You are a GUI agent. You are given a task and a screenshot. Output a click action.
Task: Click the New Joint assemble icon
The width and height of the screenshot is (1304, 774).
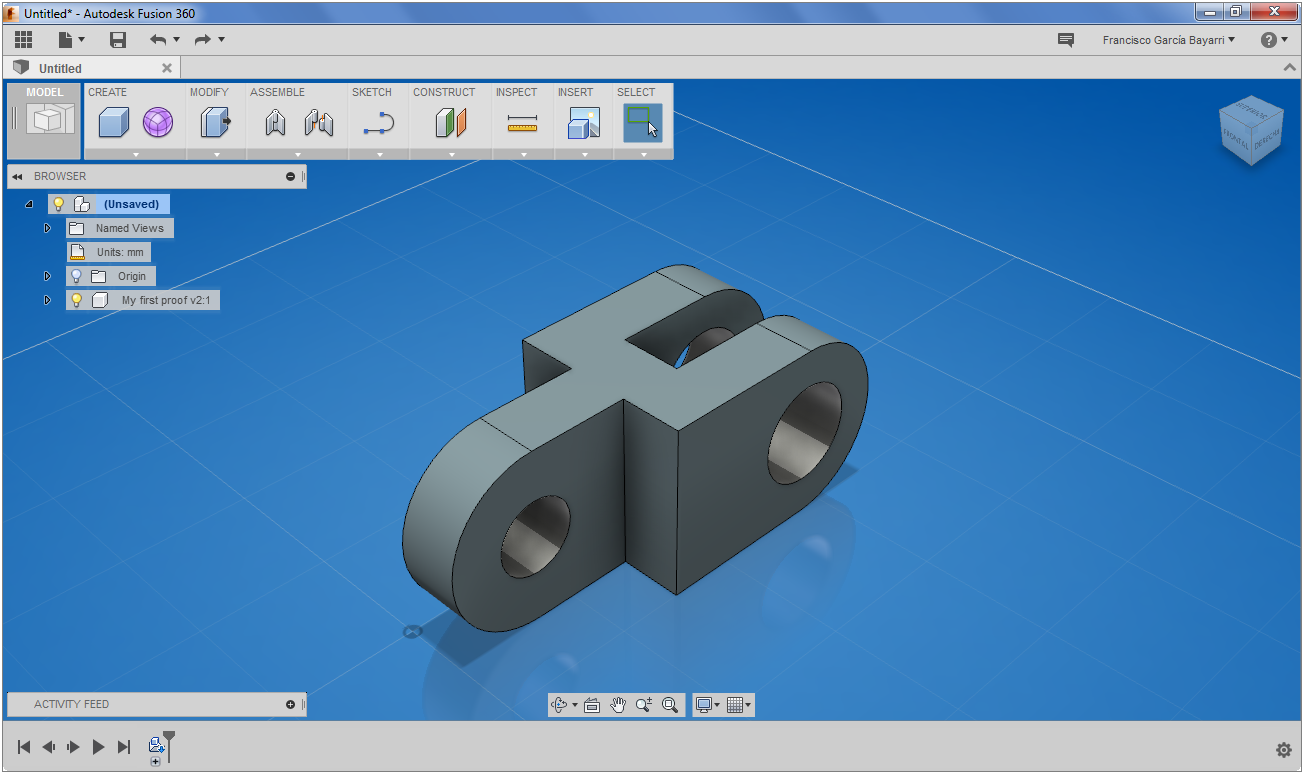coord(276,123)
